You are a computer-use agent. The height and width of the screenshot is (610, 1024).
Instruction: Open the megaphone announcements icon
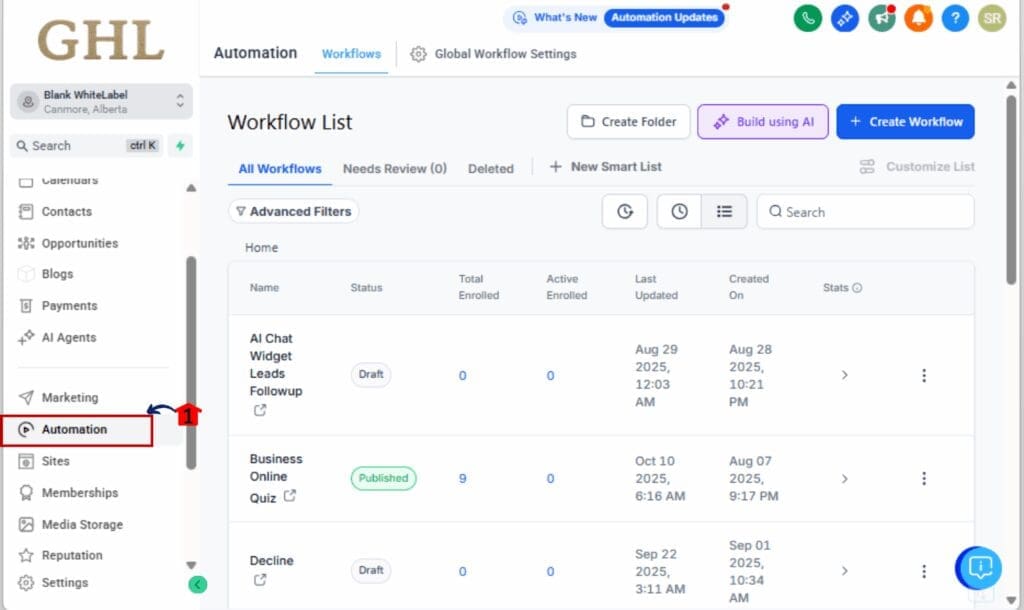881,18
